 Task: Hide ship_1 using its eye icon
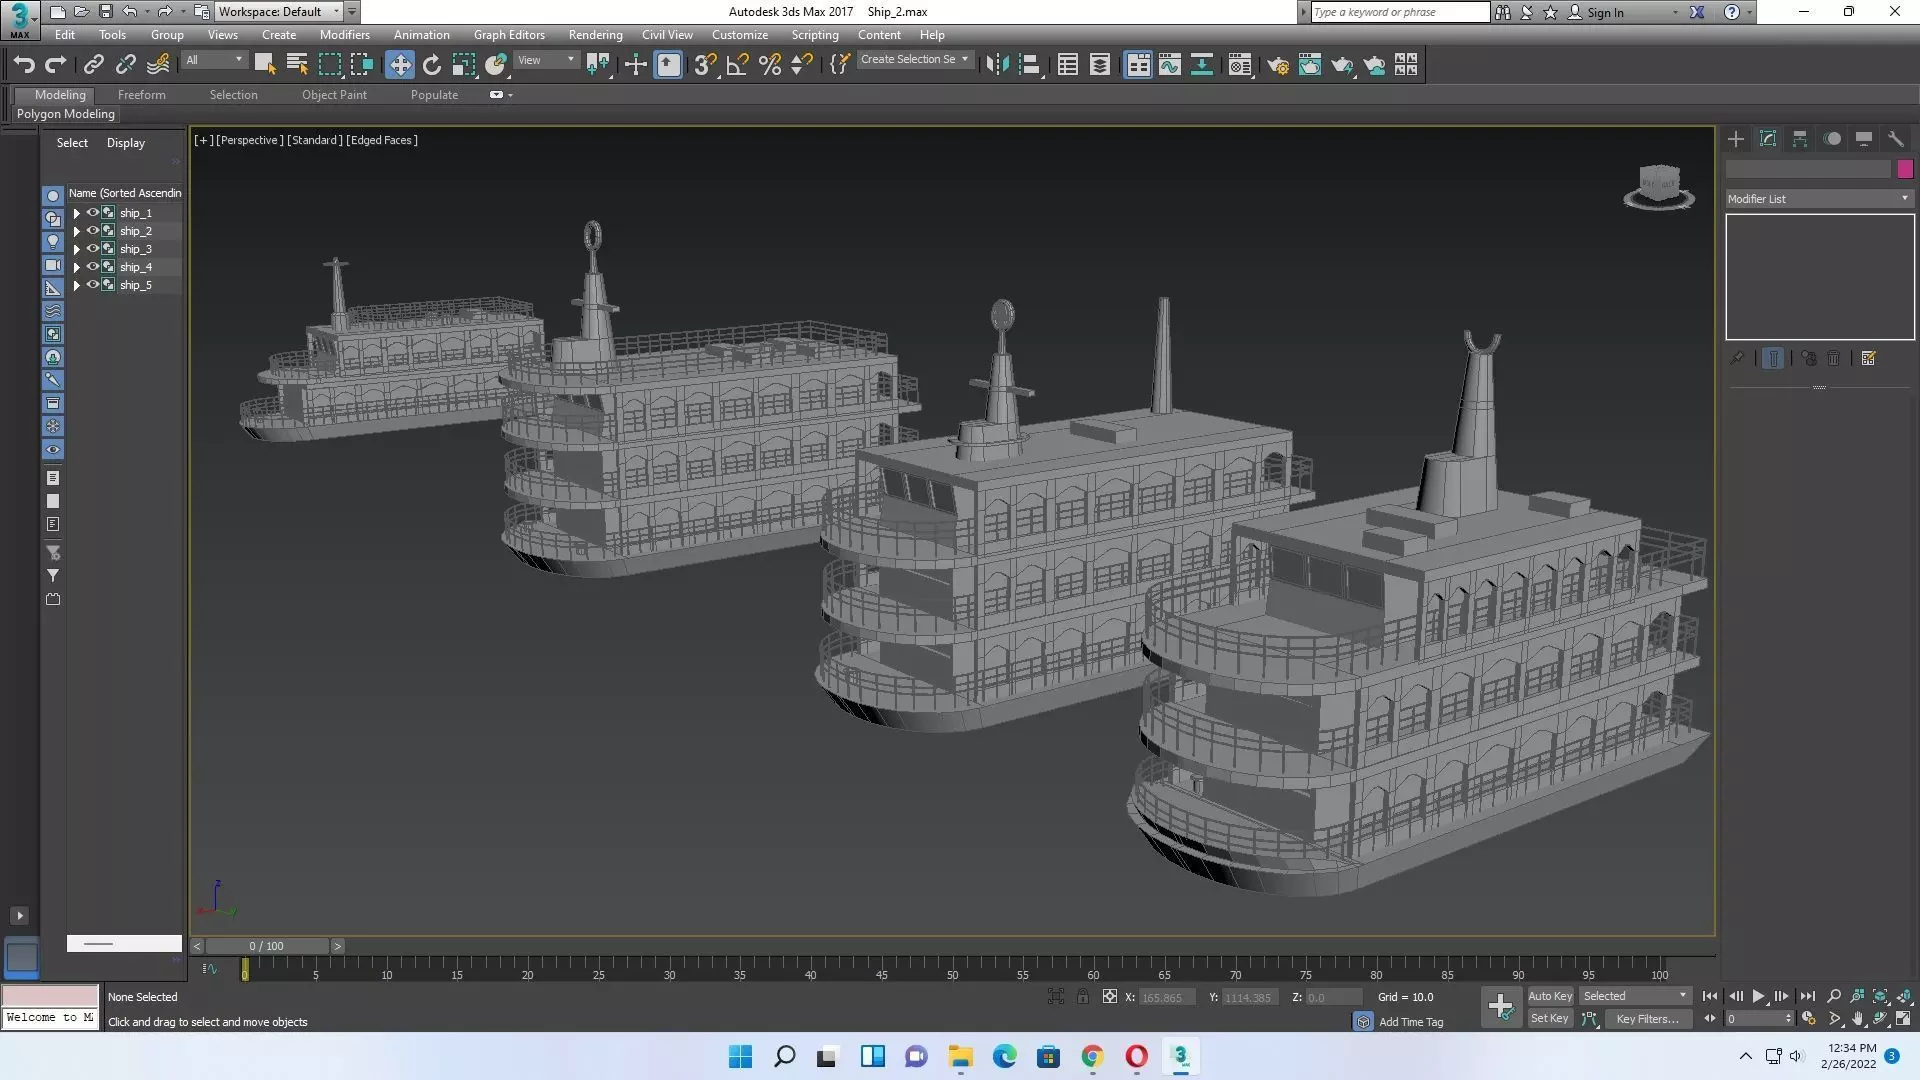[92, 213]
